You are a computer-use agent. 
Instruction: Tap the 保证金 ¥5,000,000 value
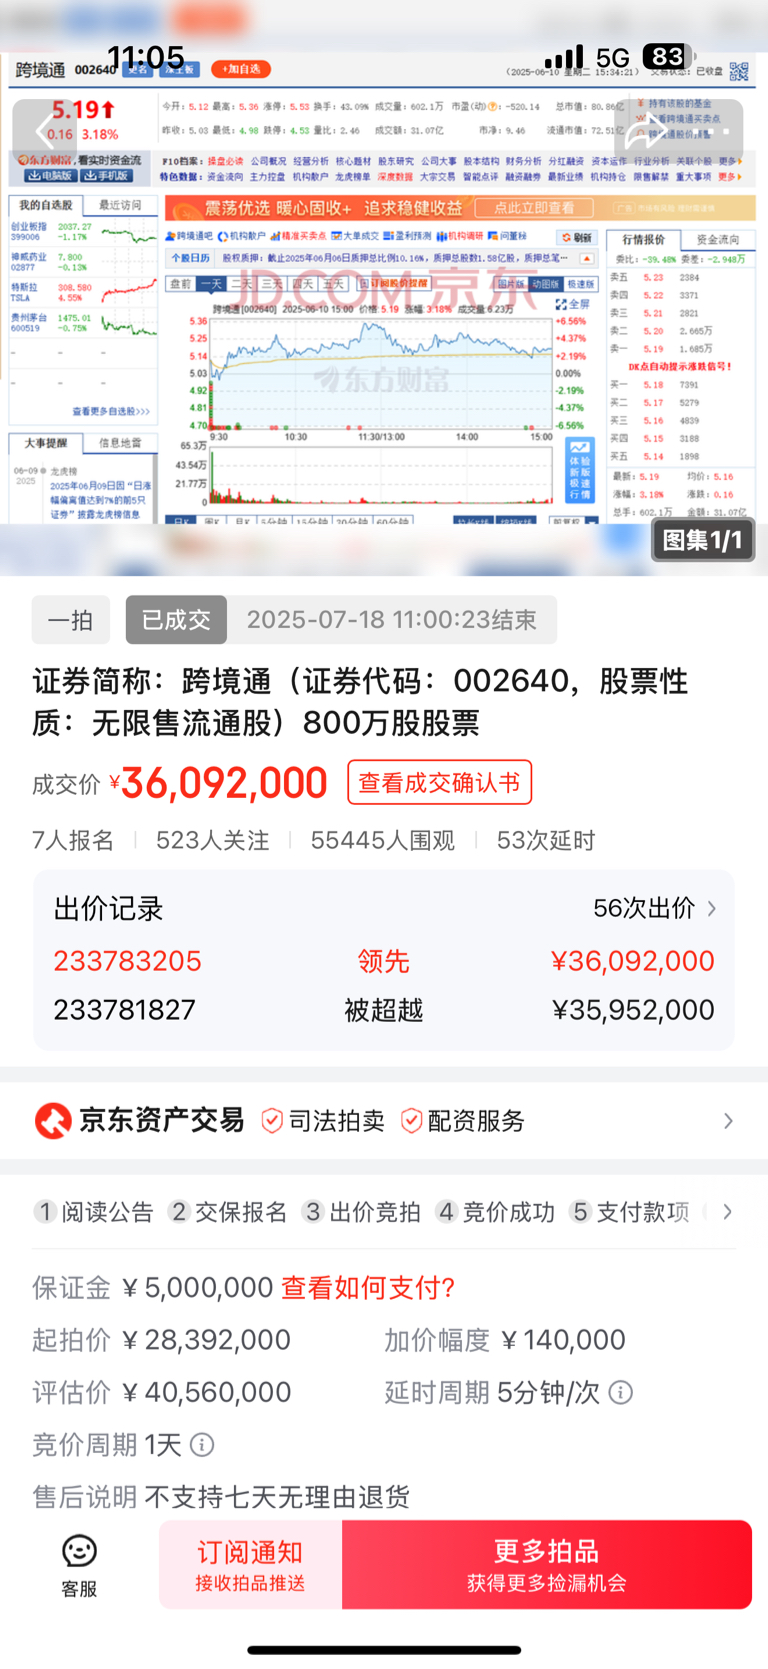[197, 1287]
